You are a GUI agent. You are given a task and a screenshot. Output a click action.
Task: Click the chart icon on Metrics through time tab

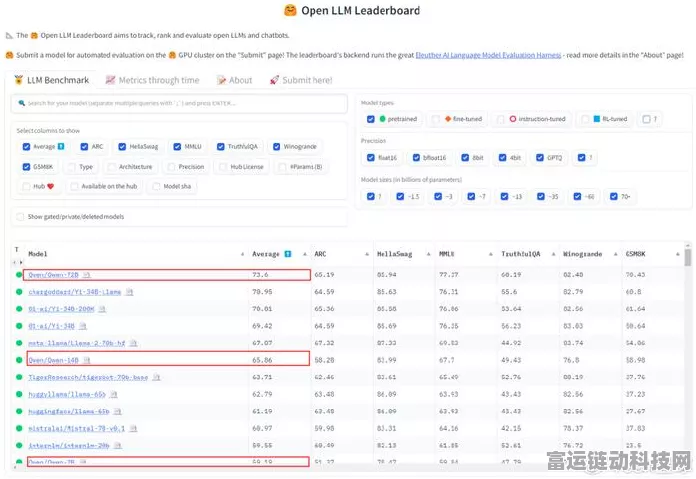coord(110,80)
